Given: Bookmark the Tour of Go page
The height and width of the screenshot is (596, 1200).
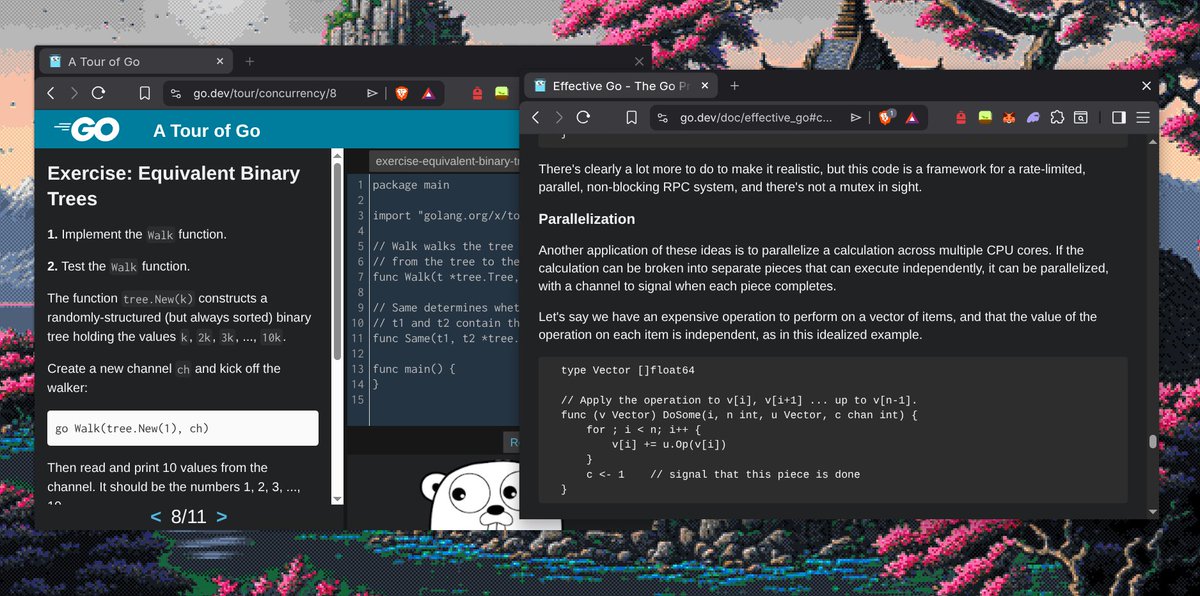Looking at the screenshot, I should click(x=145, y=93).
